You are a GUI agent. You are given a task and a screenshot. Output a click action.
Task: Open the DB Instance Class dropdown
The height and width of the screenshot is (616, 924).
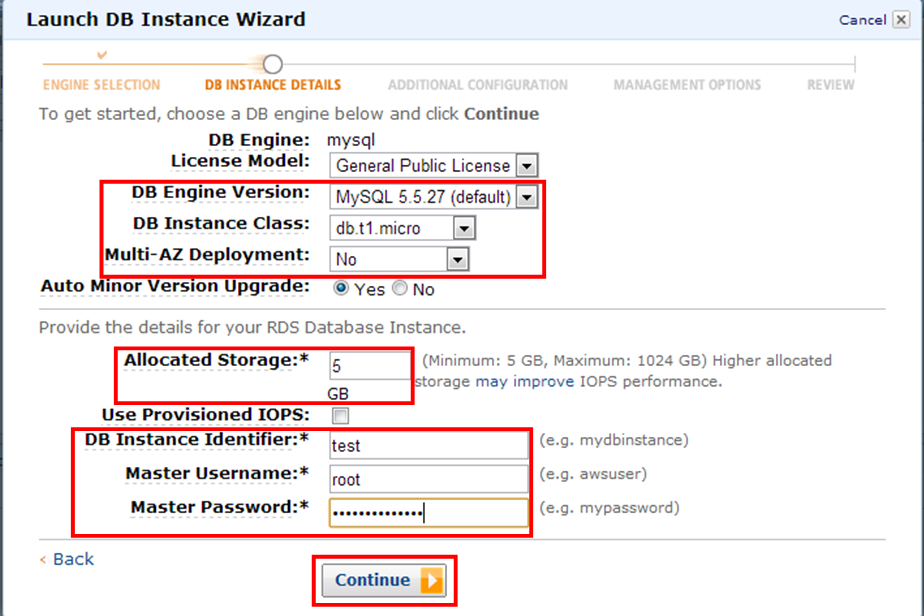pos(402,228)
